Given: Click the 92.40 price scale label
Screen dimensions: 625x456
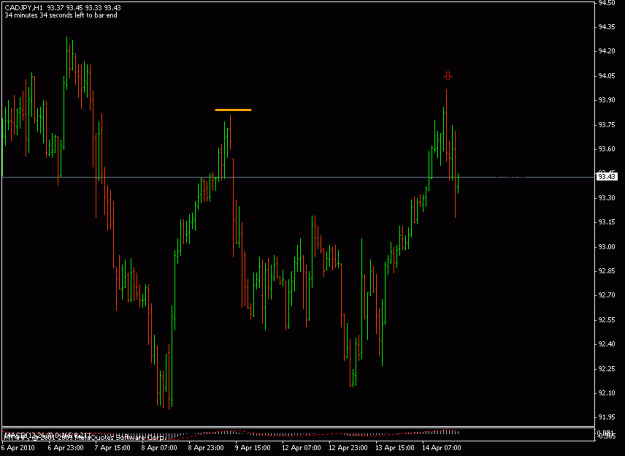Looking at the screenshot, I should coord(605,344).
